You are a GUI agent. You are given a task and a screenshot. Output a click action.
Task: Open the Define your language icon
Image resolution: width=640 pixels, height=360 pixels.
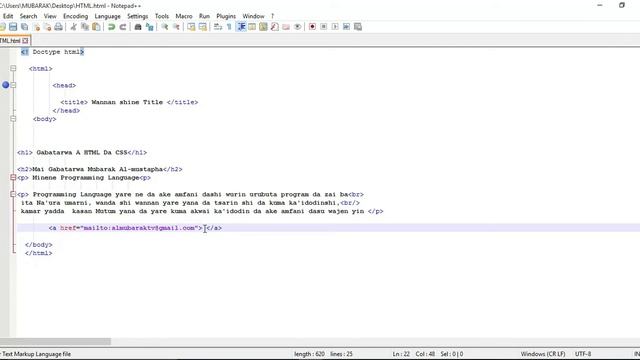point(252,27)
